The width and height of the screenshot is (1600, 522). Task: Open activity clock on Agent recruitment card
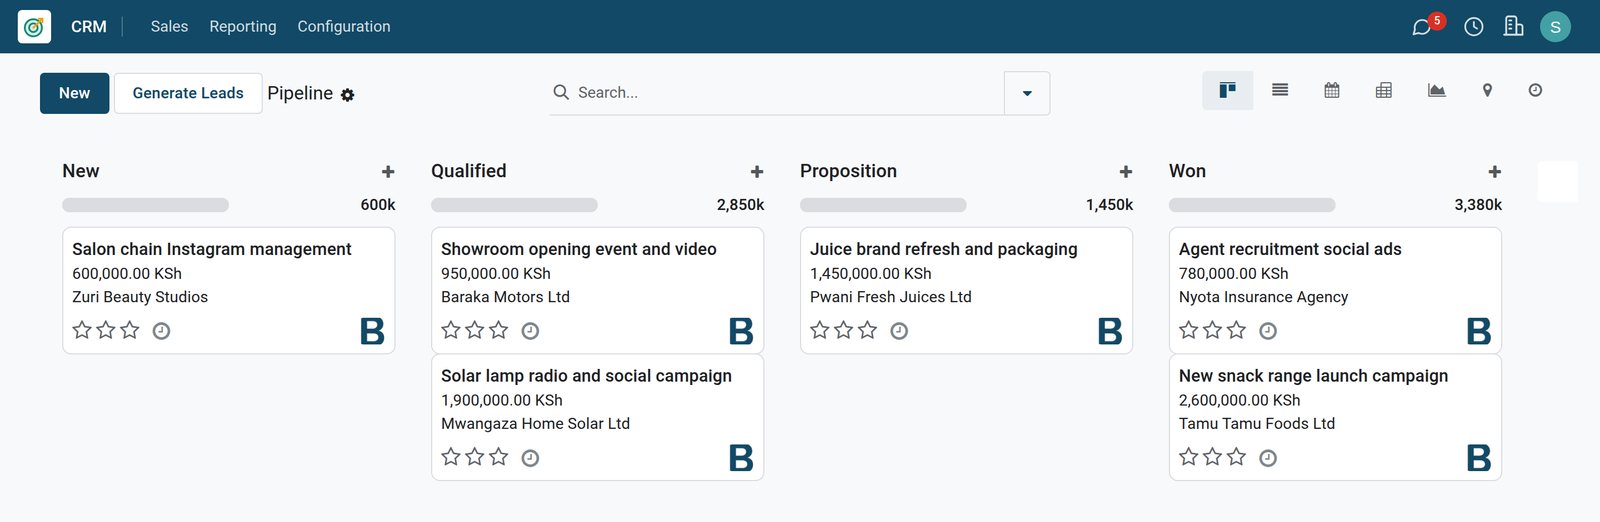pyautogui.click(x=1268, y=331)
